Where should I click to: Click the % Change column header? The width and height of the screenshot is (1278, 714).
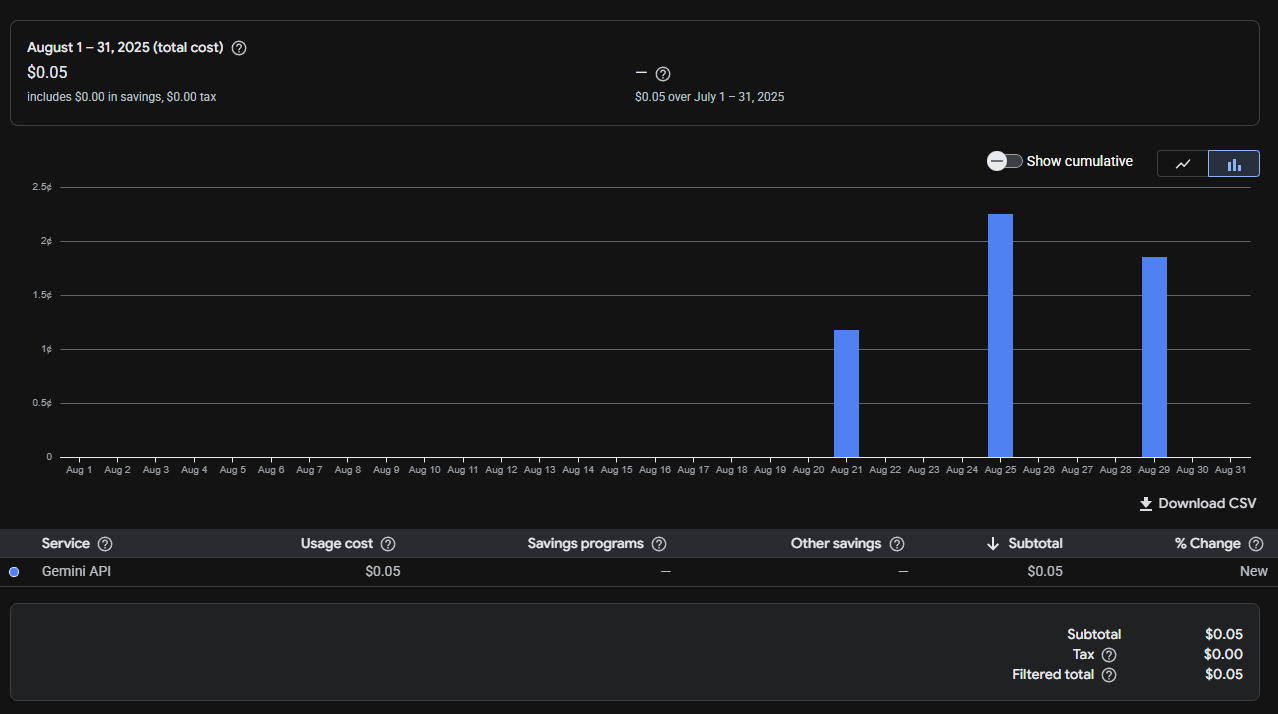[1208, 544]
